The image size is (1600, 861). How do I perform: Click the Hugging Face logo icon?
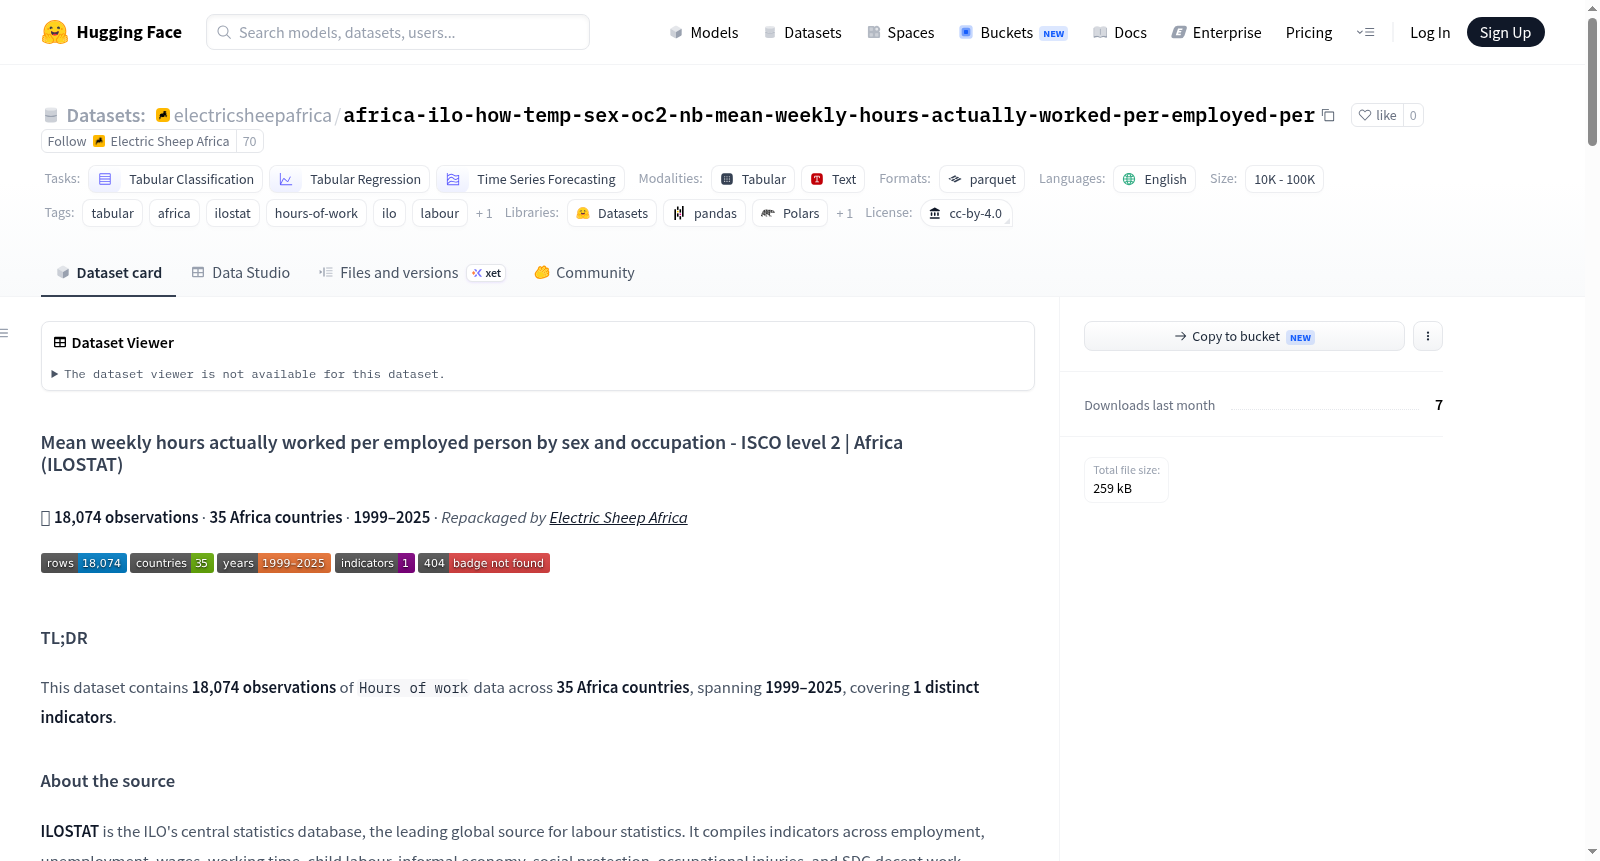(55, 32)
